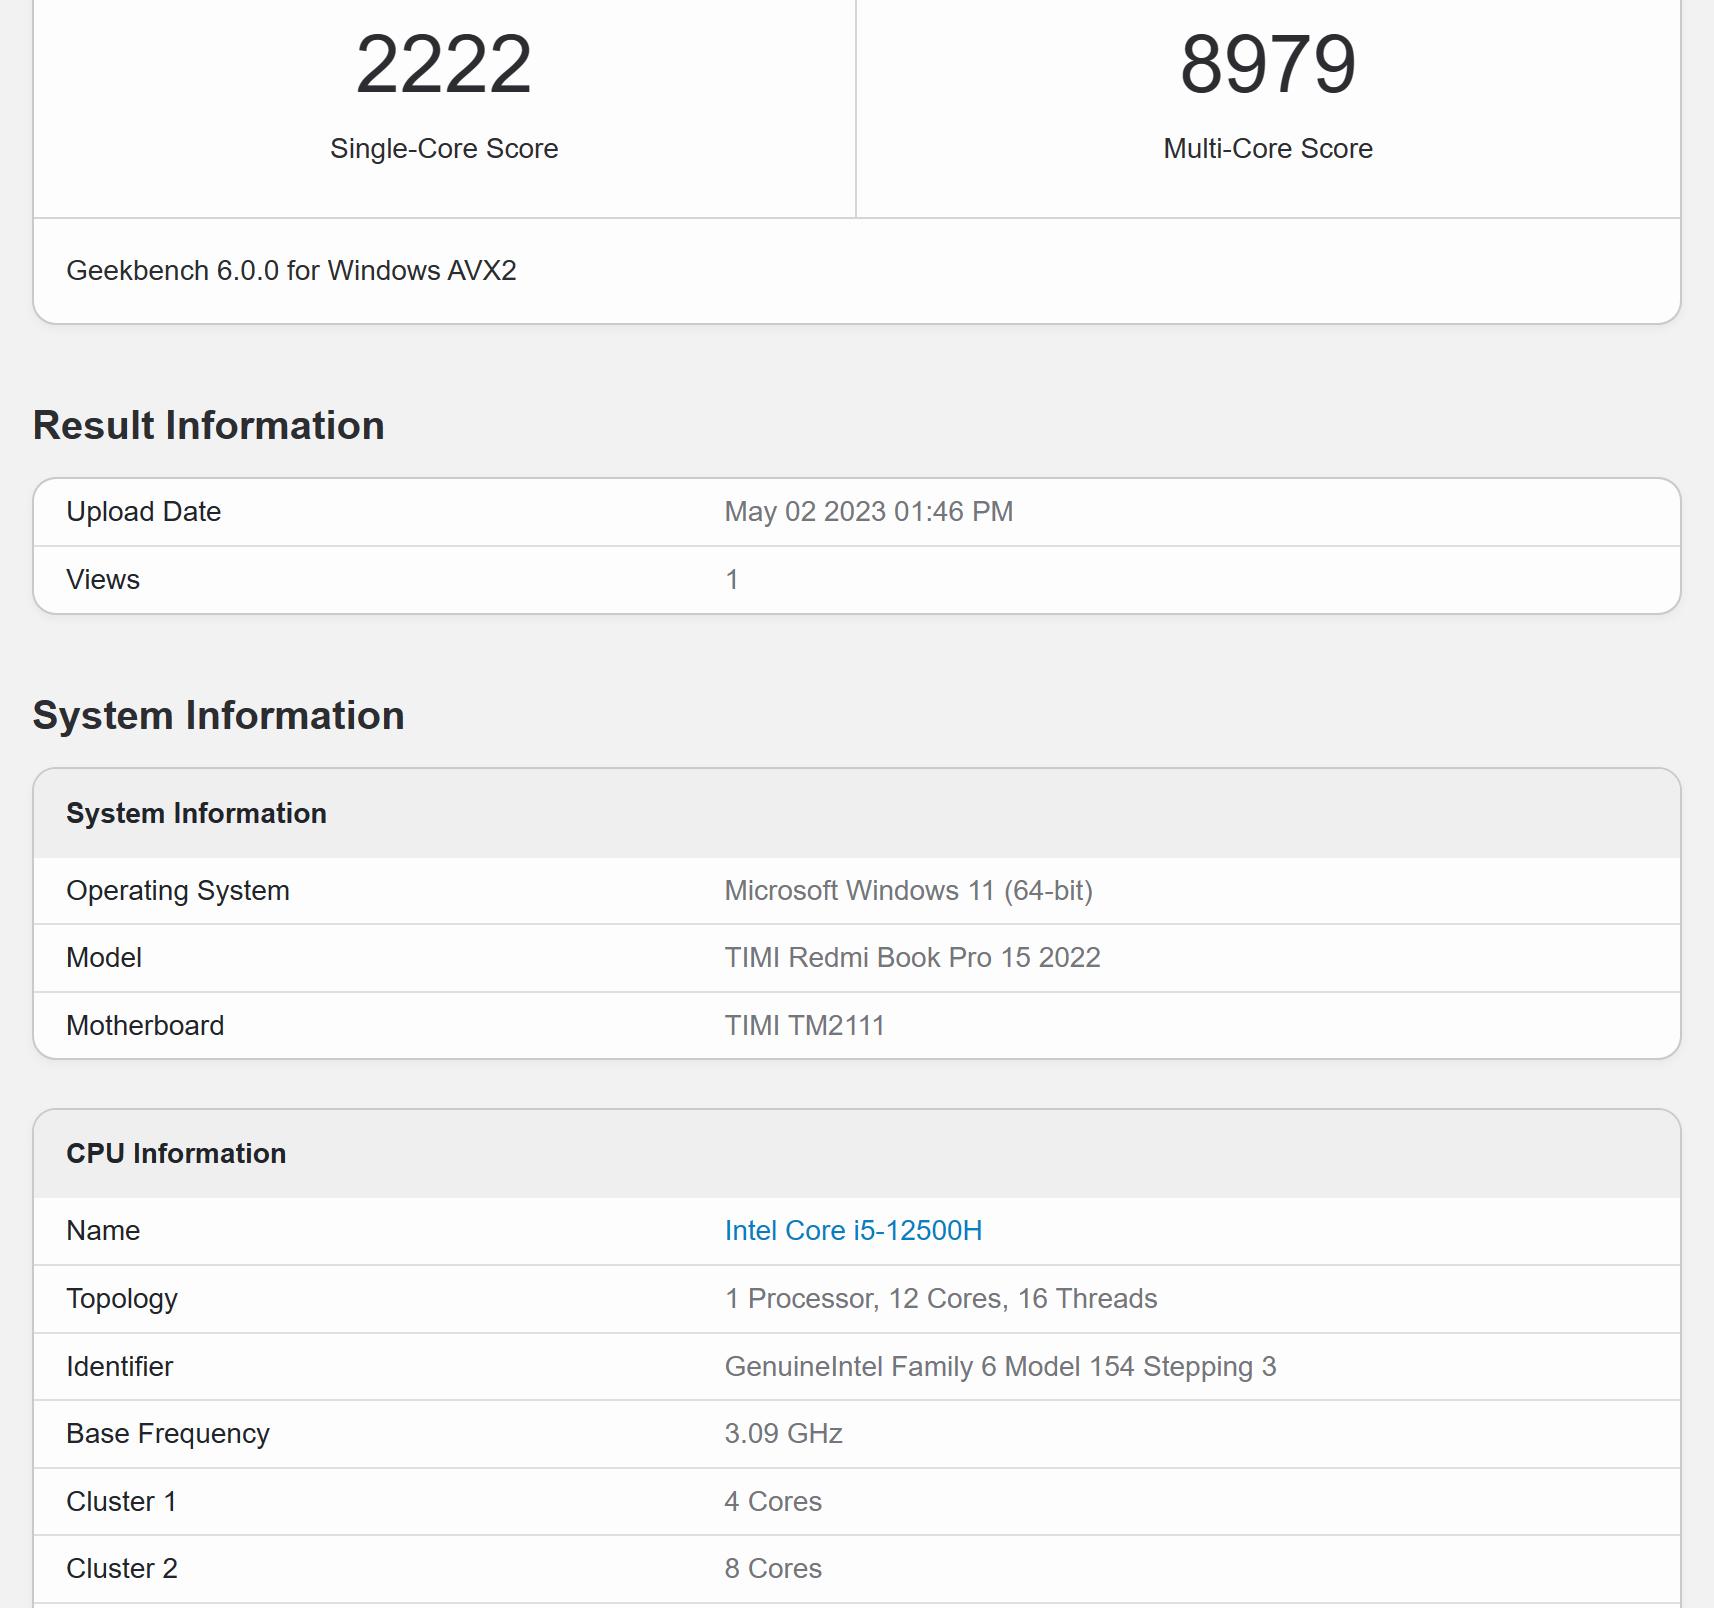Click the Result Information heading
The image size is (1714, 1608).
pyautogui.click(x=209, y=424)
